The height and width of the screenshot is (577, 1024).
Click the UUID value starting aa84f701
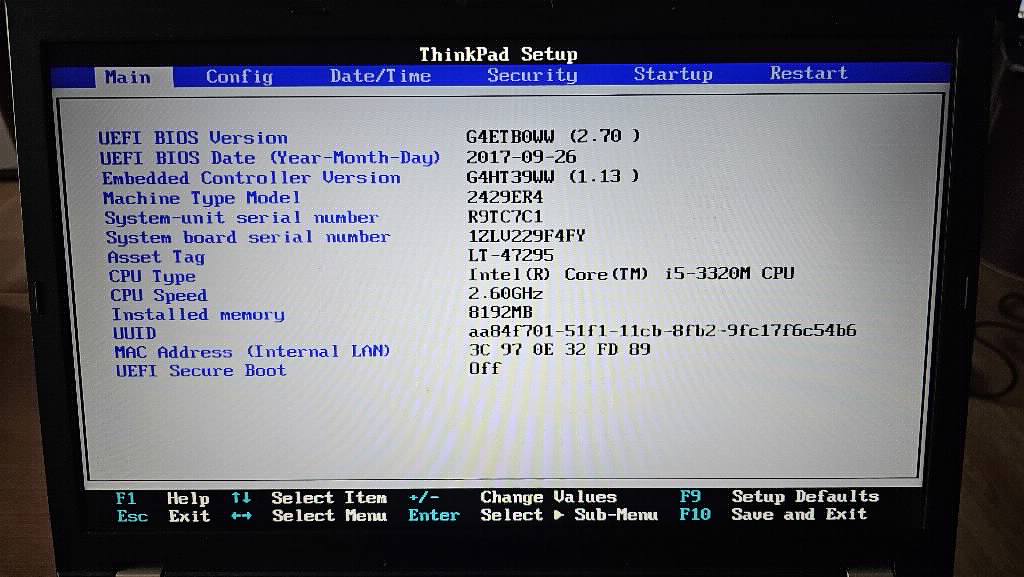point(662,330)
